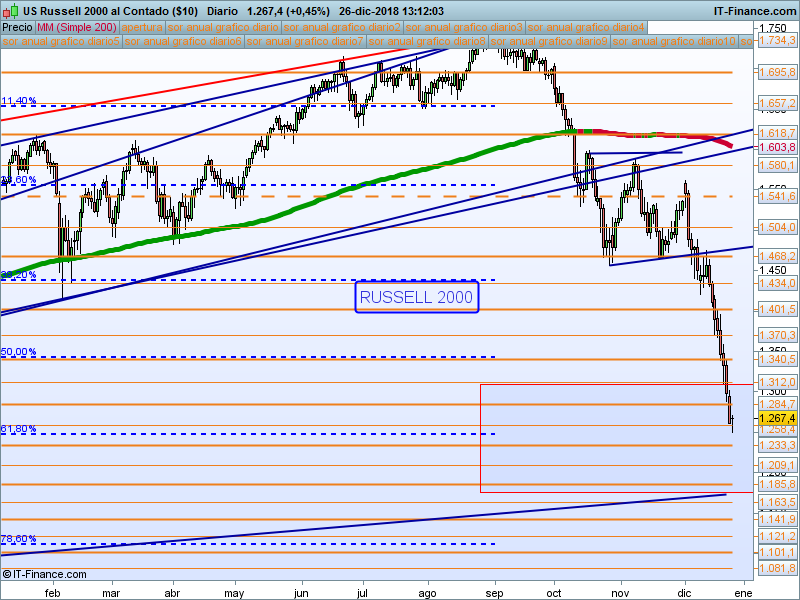Click the price level label 1.370,3

pyautogui.click(x=777, y=335)
